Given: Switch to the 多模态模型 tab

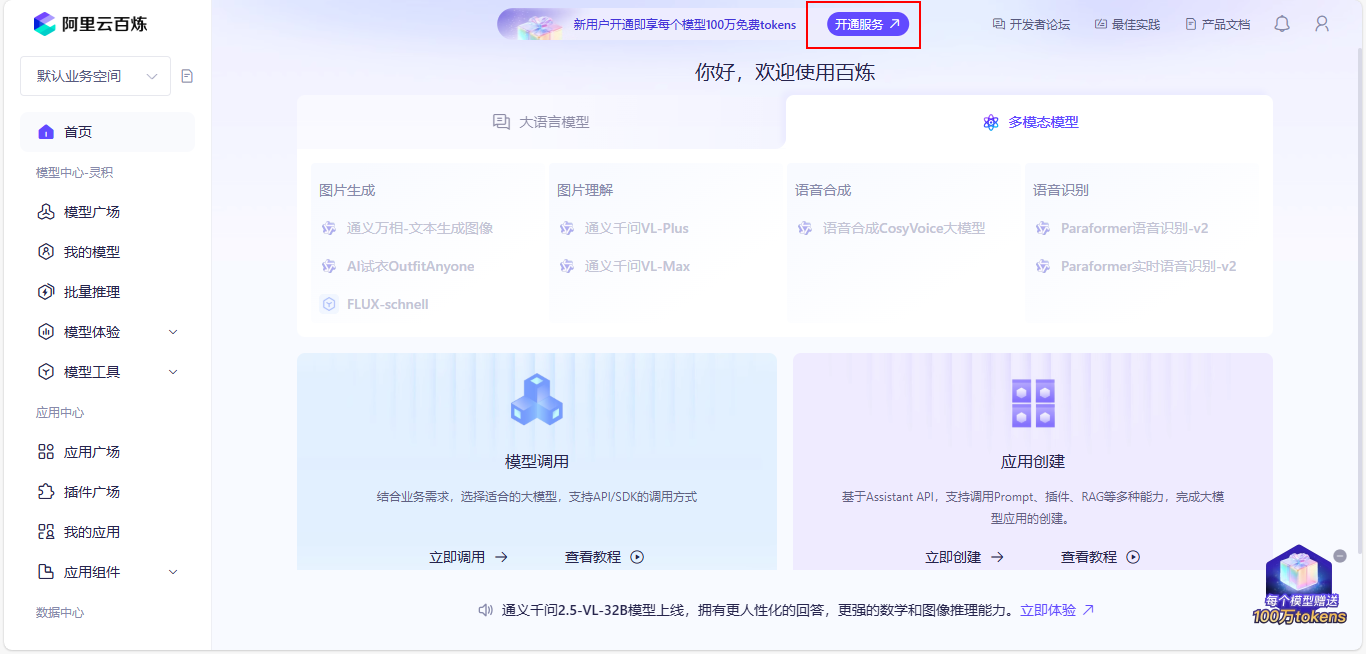Looking at the screenshot, I should coord(1030,121).
